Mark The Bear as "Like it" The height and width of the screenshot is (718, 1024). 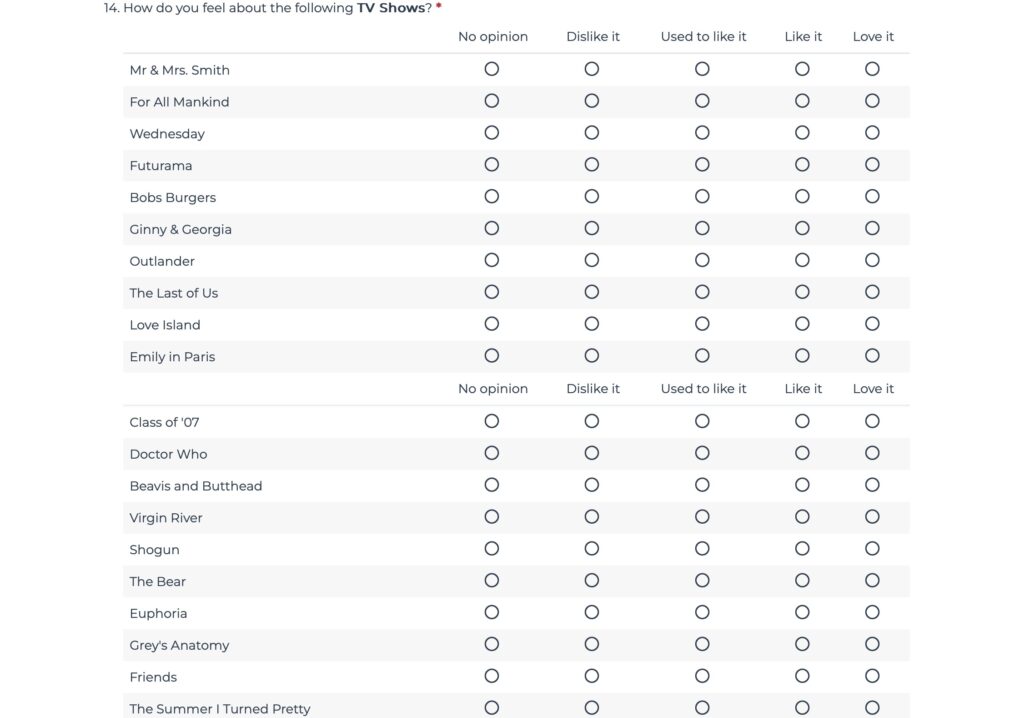(802, 581)
